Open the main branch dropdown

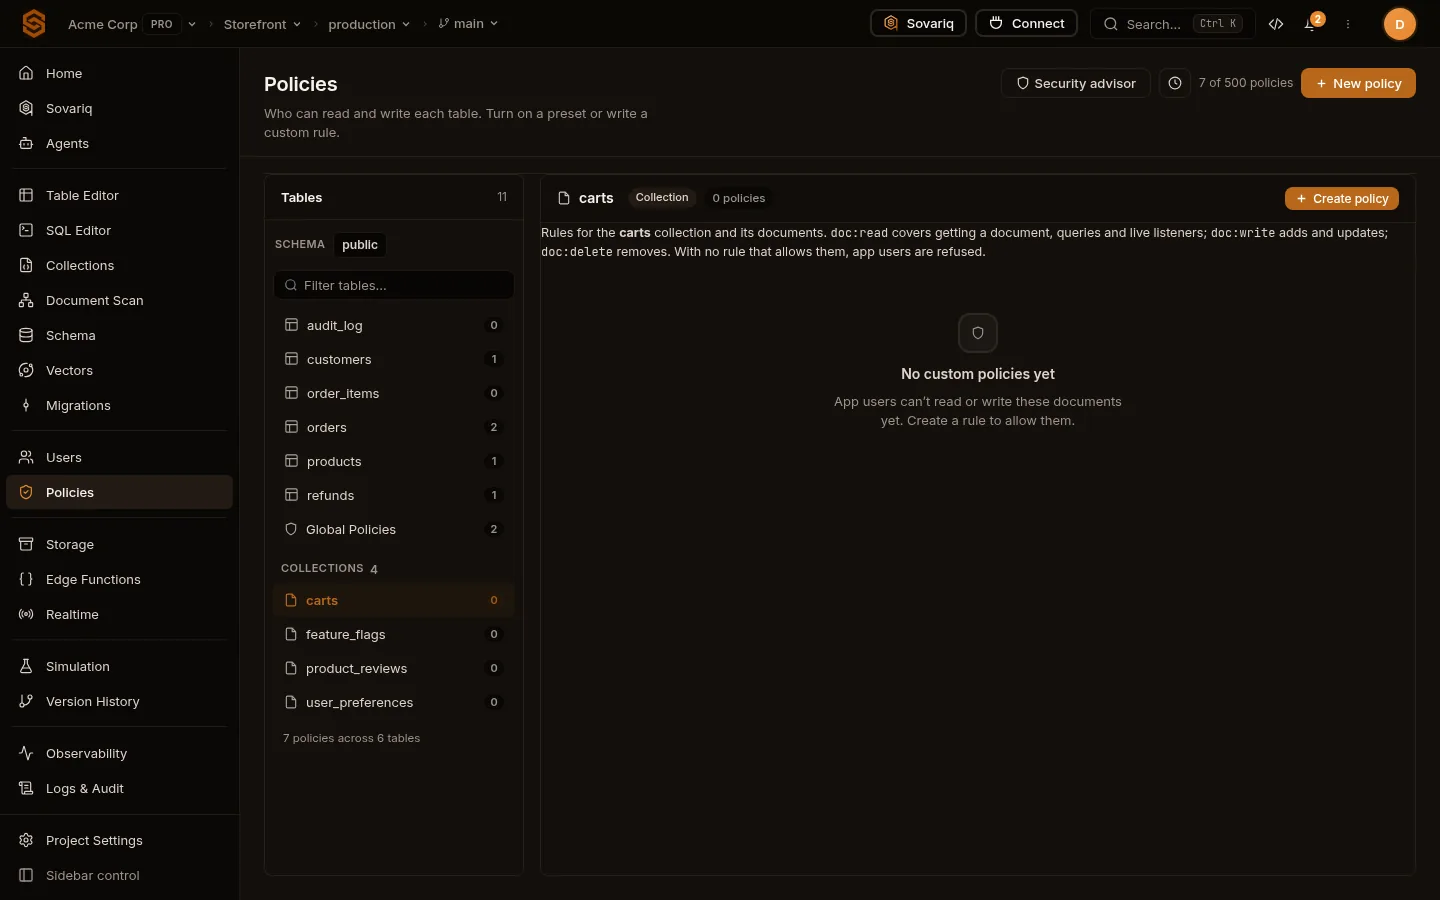point(468,23)
